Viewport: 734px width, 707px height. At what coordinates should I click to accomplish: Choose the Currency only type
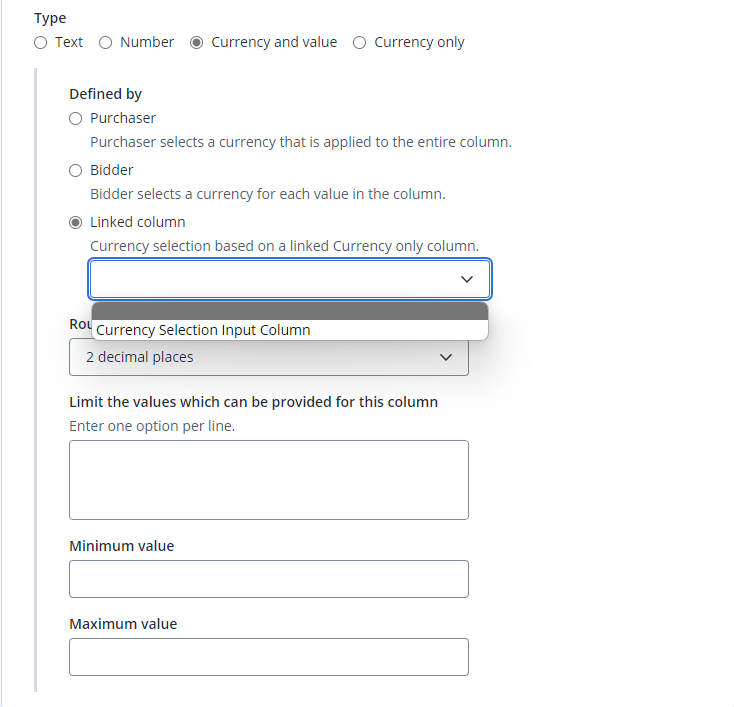(359, 43)
